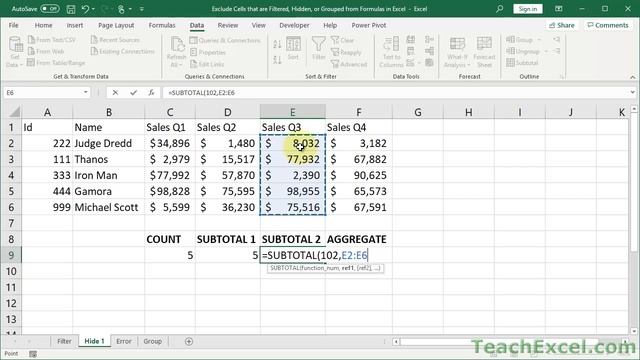Add a new sheet with plus icon

point(189,341)
